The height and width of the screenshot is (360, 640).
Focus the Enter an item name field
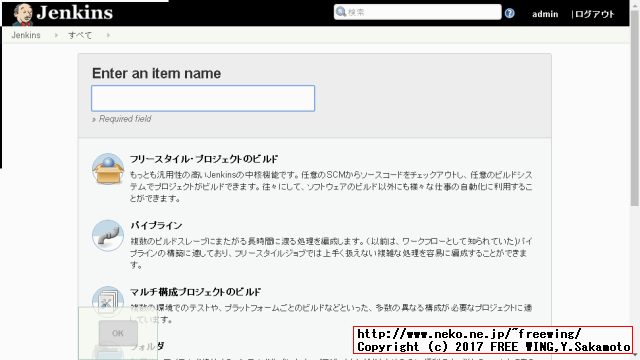click(203, 98)
